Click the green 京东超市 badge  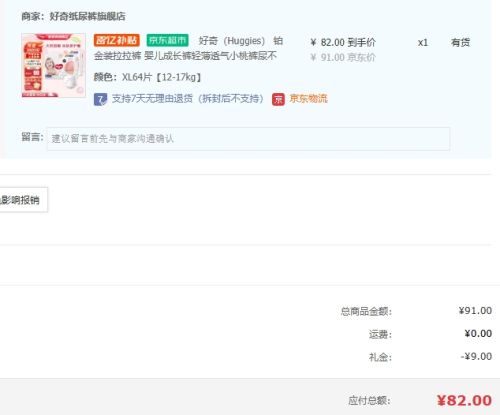tap(167, 40)
